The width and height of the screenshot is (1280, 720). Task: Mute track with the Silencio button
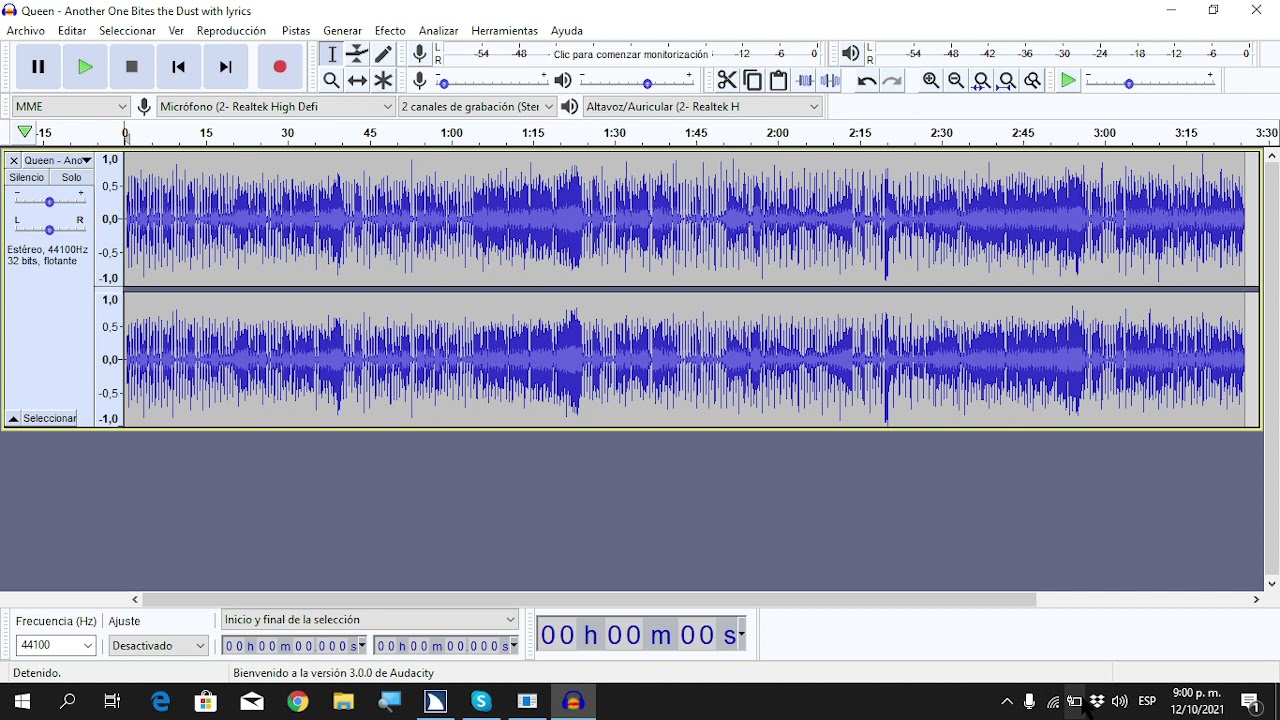click(27, 177)
